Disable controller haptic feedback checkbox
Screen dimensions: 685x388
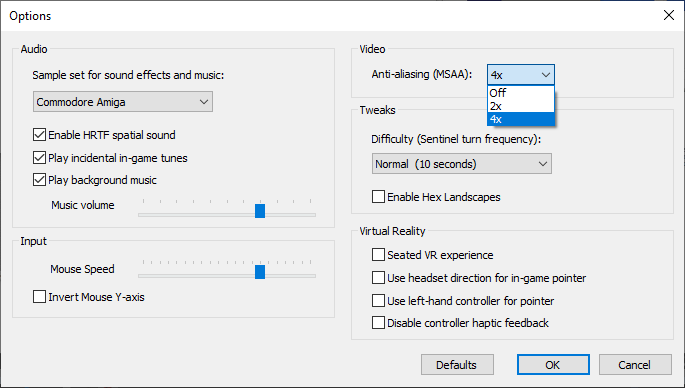click(378, 322)
